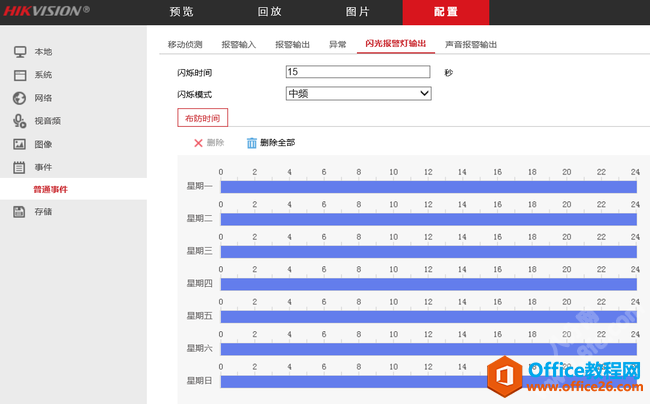Viewport: 650px width, 404px height.
Task: Switch to the 移动侦测 tab
Action: (185, 45)
